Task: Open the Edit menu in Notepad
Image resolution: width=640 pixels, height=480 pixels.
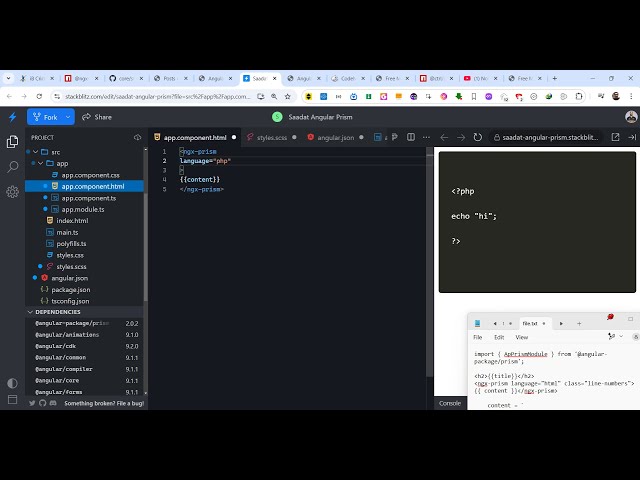Action: (499, 337)
